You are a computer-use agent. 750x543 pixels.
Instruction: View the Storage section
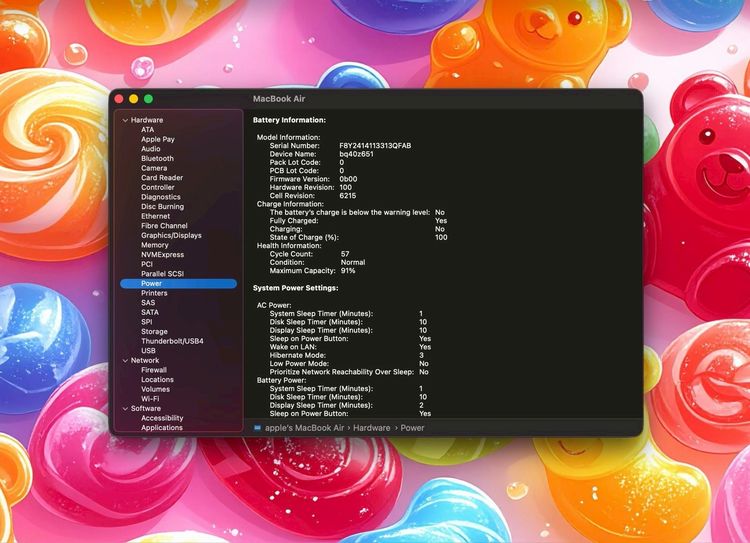point(154,331)
